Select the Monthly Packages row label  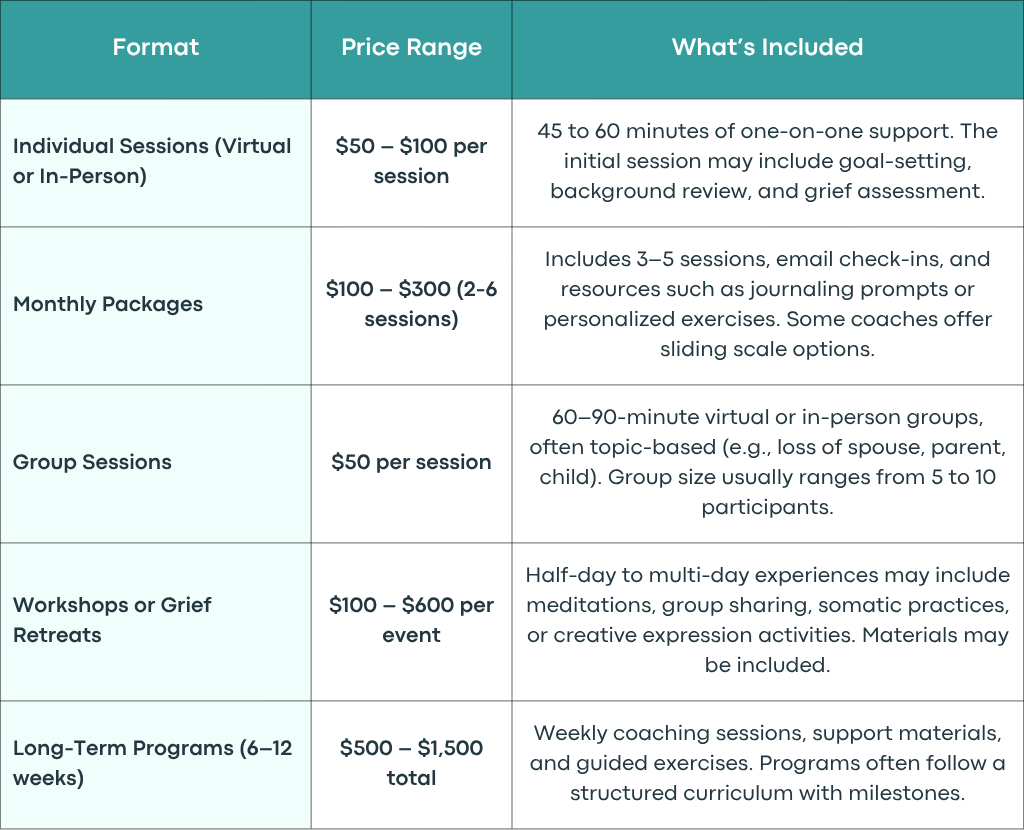108,304
